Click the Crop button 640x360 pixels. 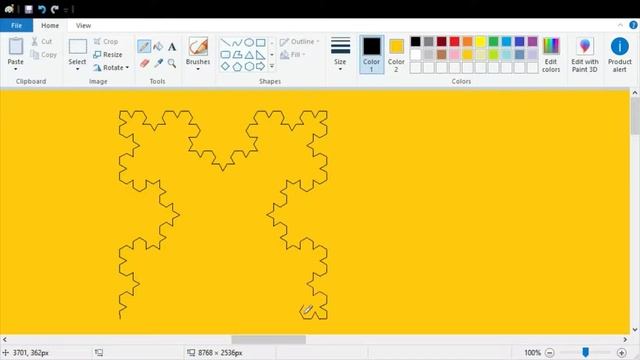(x=106, y=41)
